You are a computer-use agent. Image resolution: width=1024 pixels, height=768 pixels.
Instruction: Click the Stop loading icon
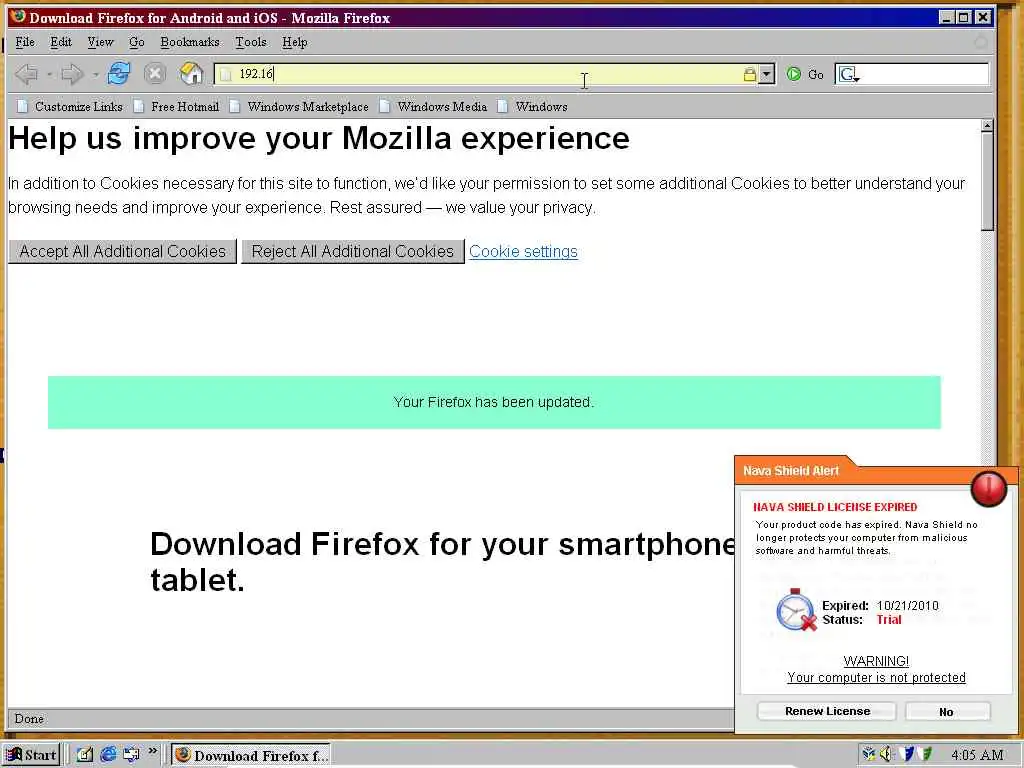click(155, 74)
